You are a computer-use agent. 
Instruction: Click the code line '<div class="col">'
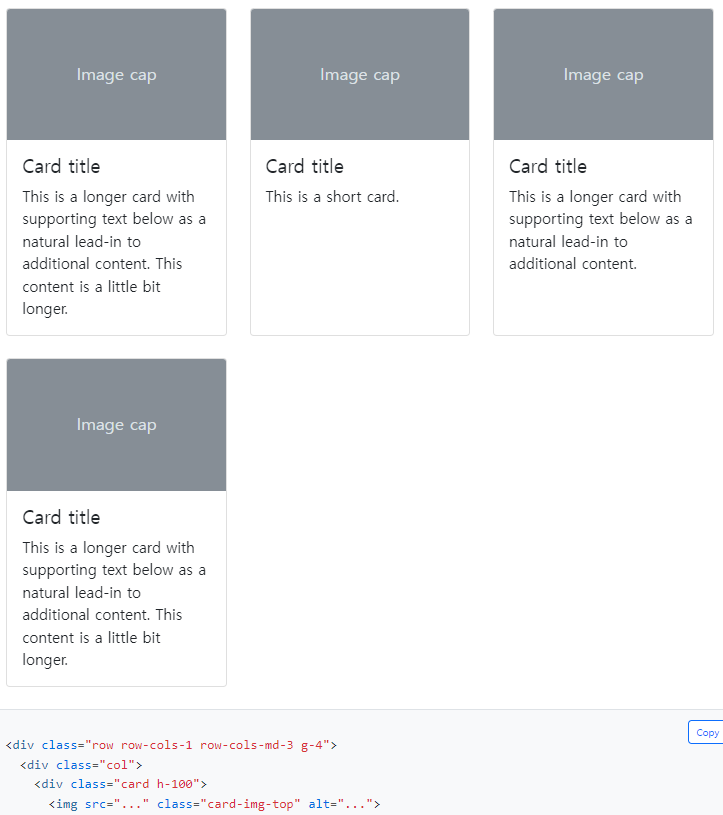(x=81, y=765)
